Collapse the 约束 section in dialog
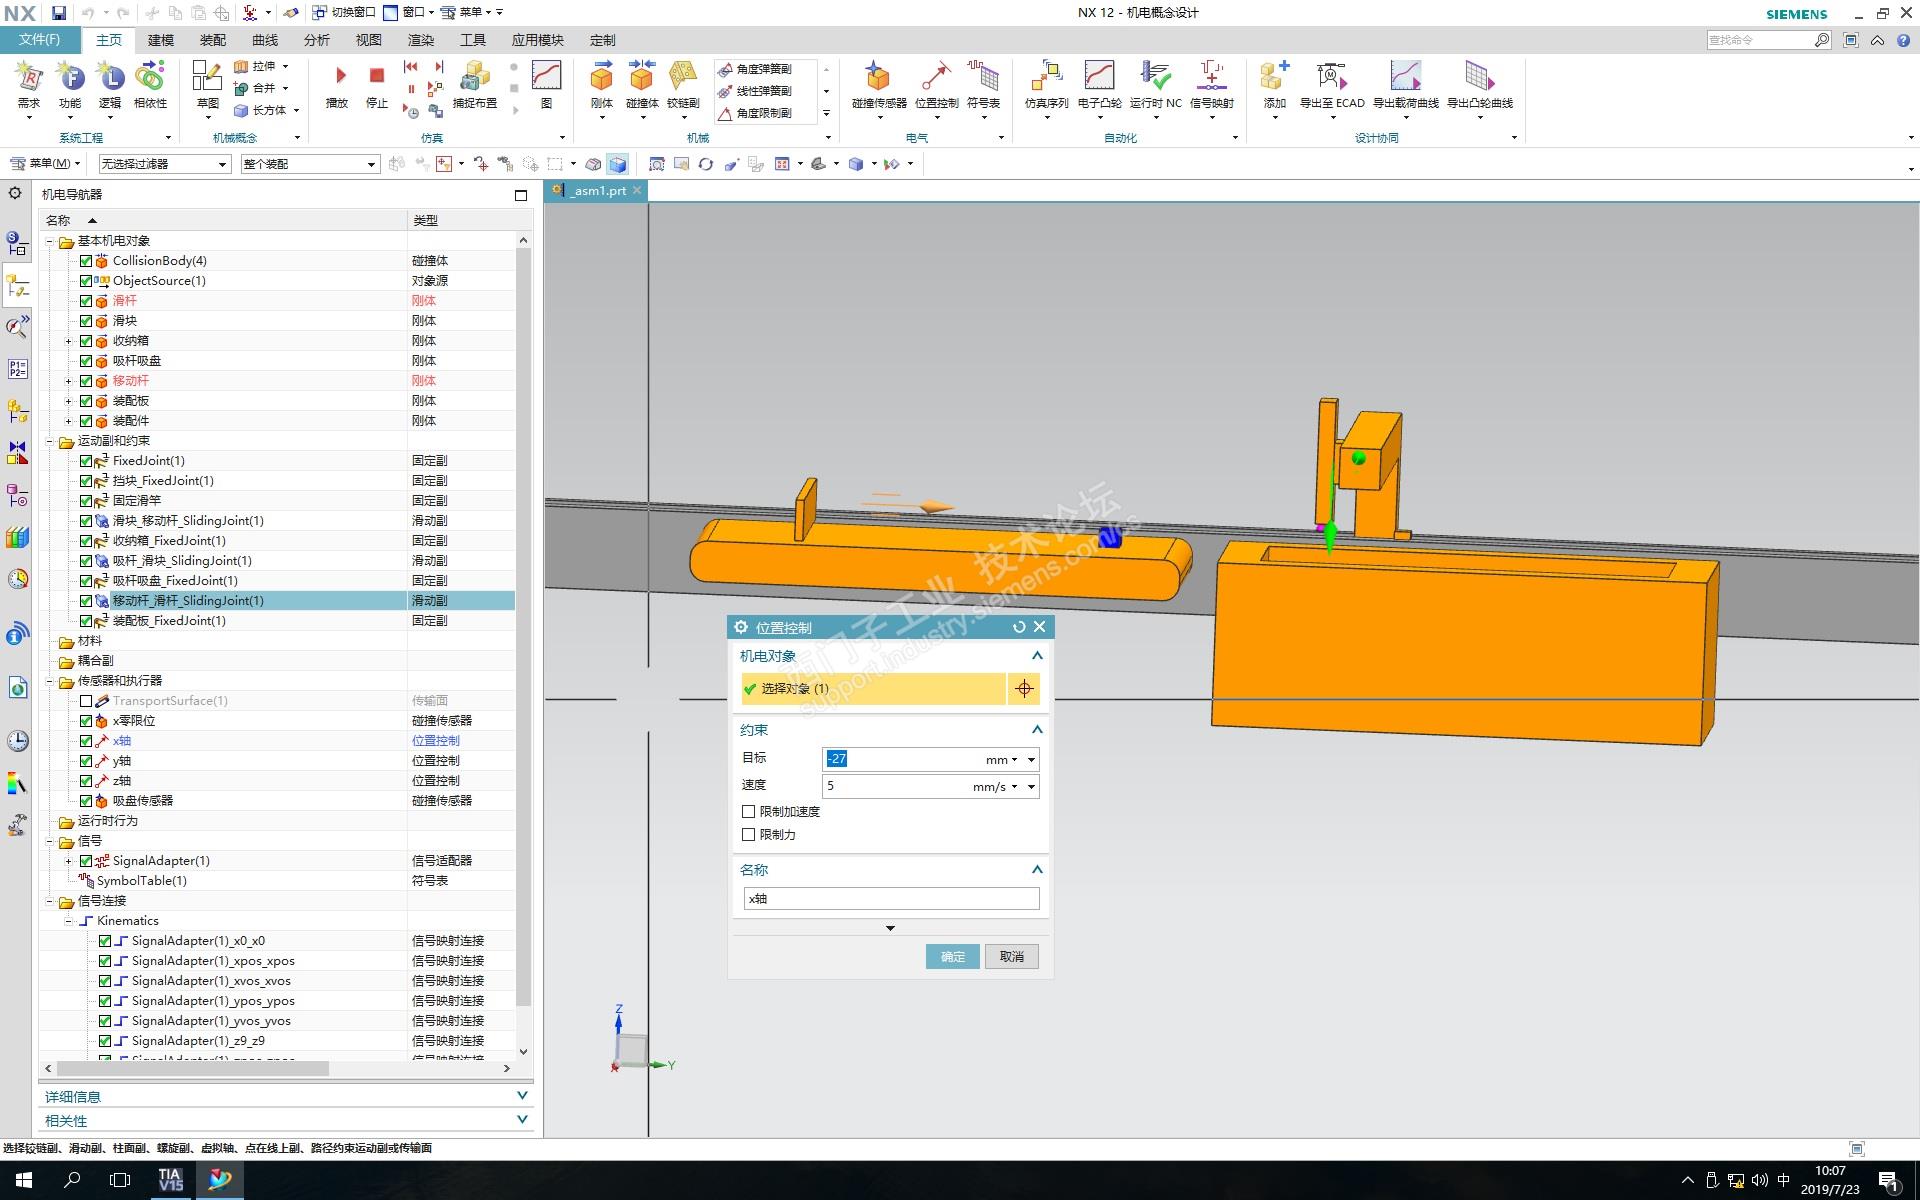1920x1200 pixels. coord(1037,730)
